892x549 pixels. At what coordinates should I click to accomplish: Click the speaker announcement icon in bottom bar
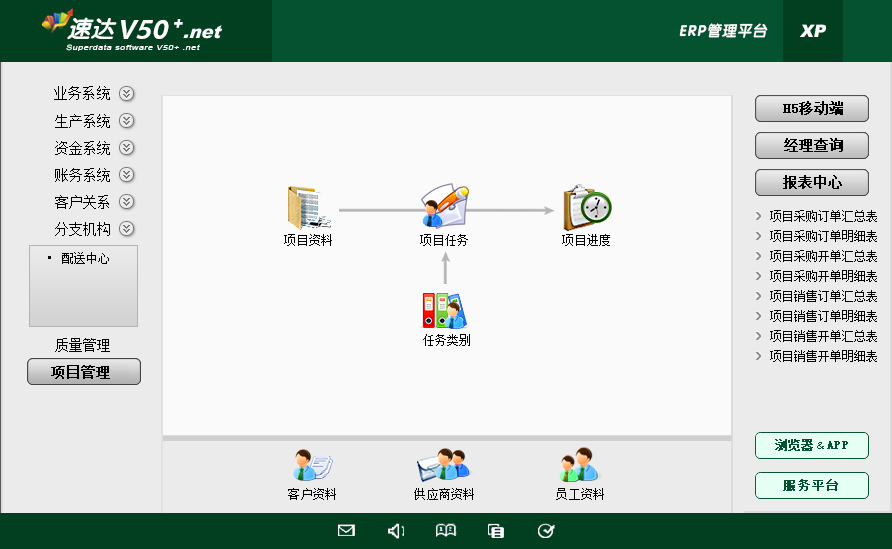[x=396, y=531]
